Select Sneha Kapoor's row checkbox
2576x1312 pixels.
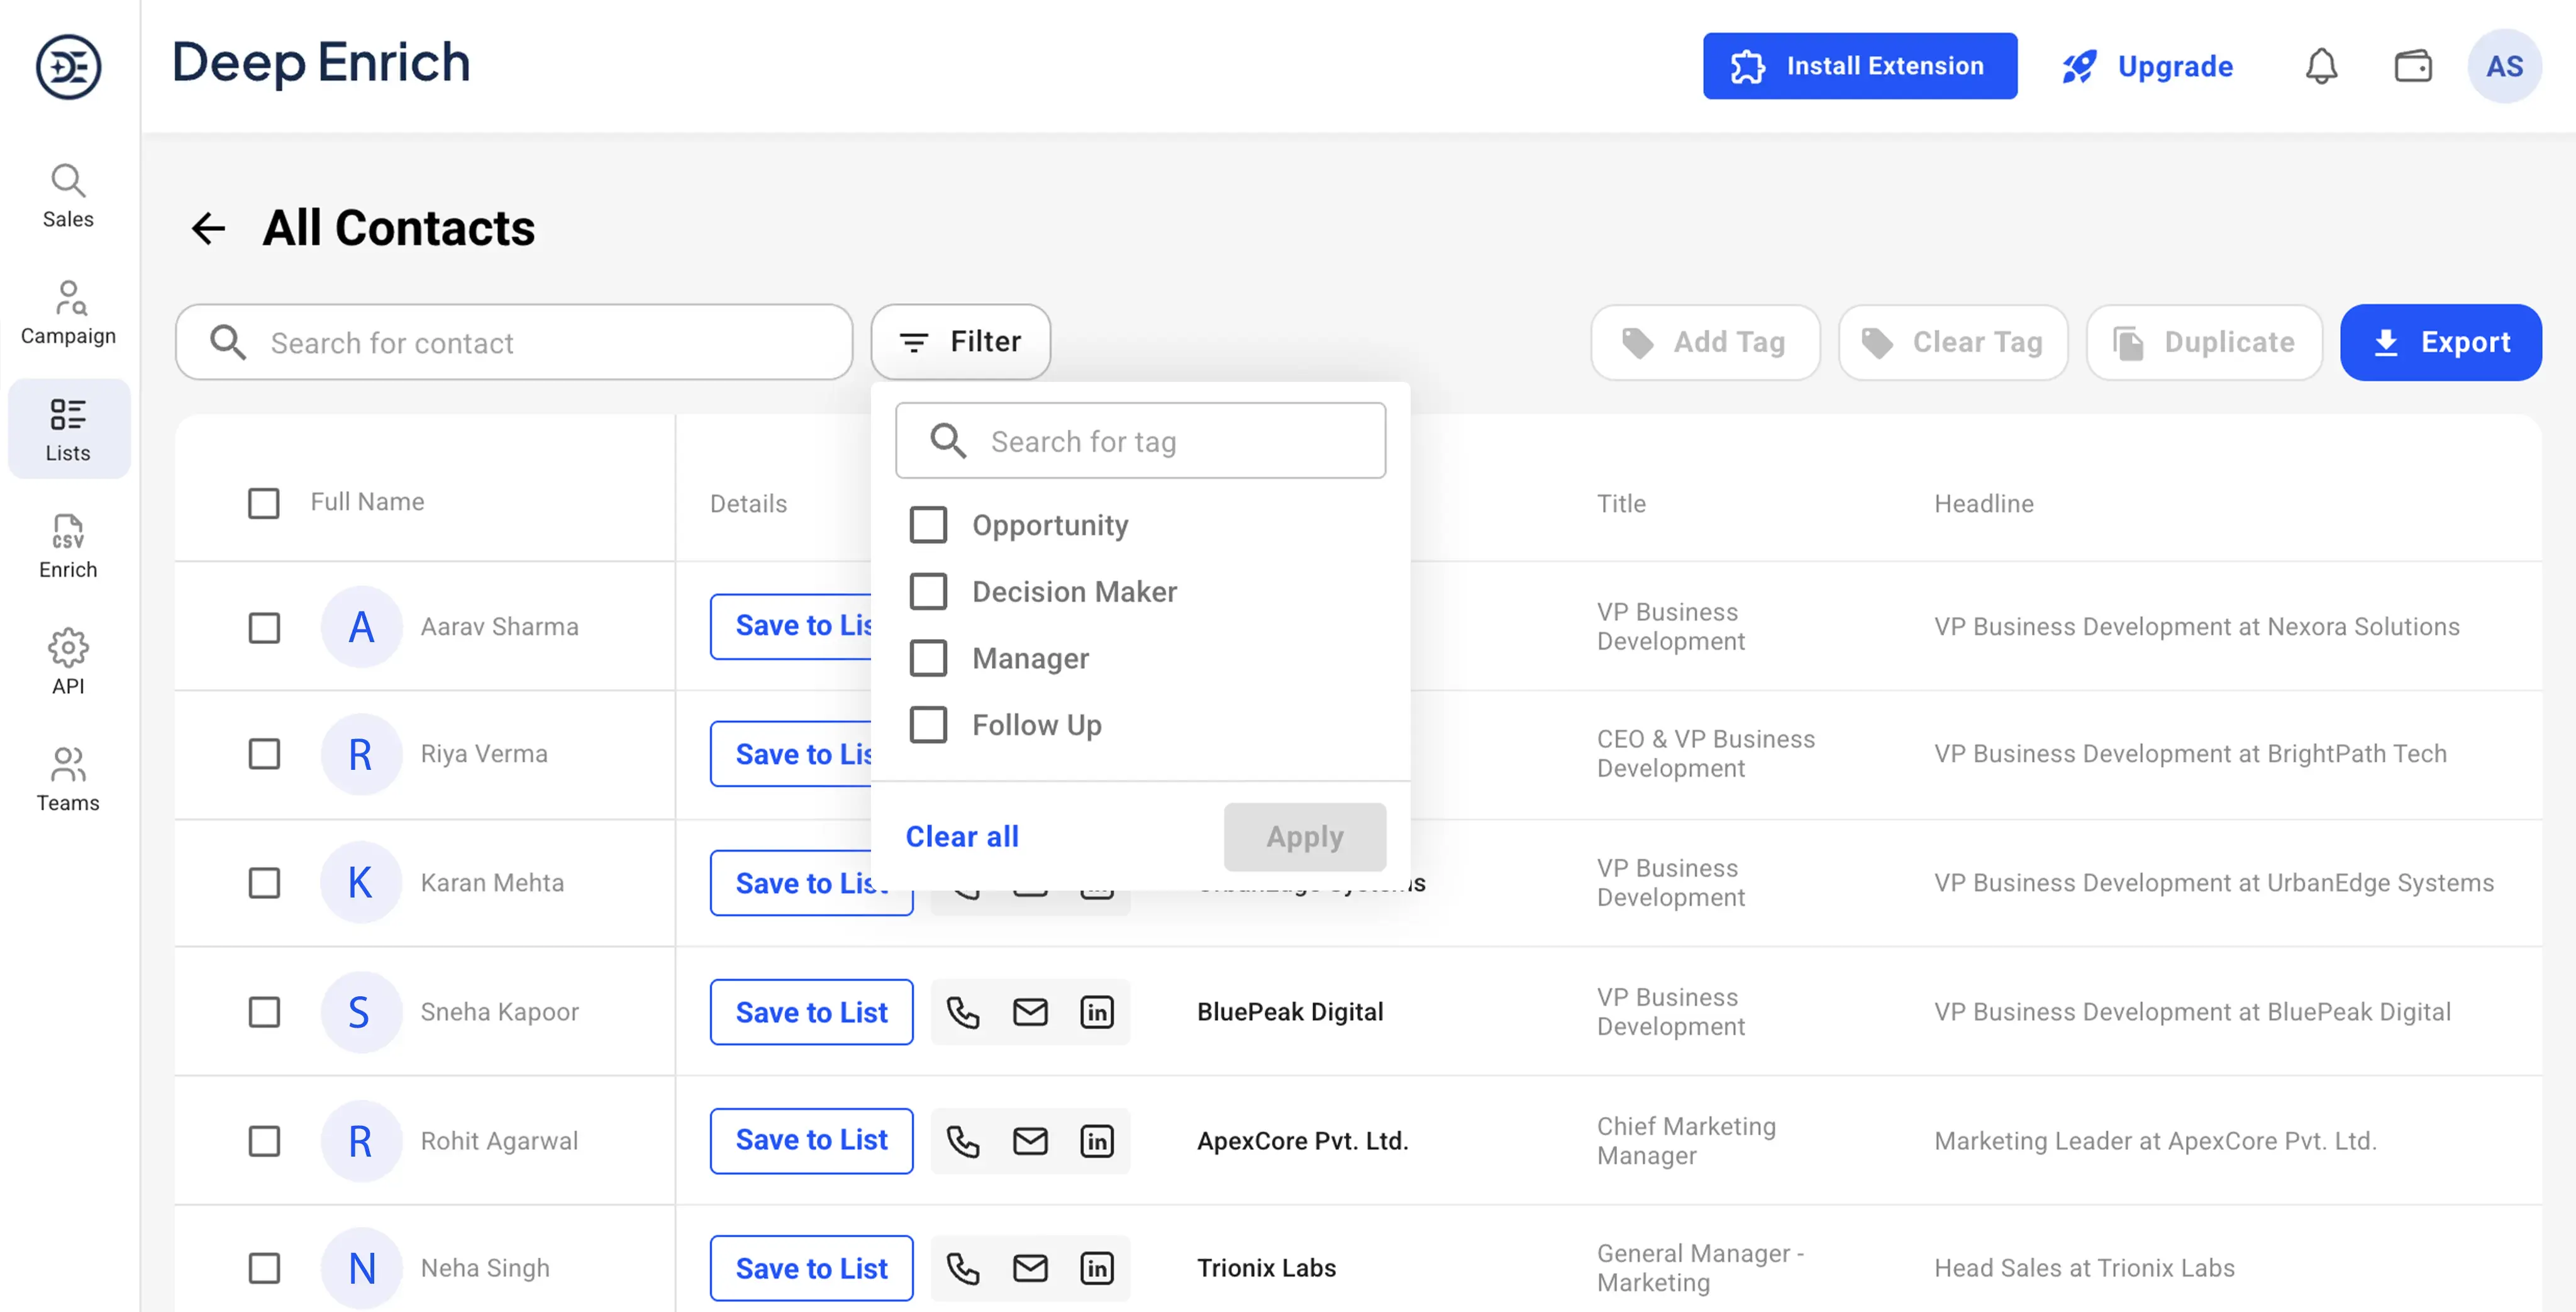(x=264, y=1012)
